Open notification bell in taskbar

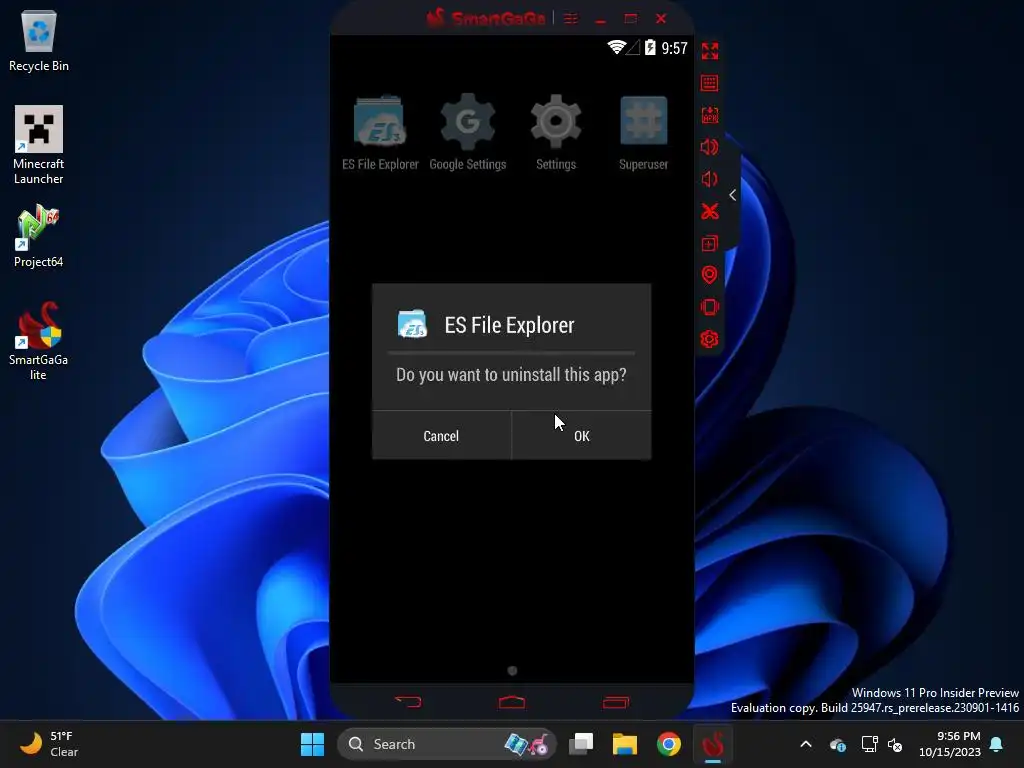point(997,744)
